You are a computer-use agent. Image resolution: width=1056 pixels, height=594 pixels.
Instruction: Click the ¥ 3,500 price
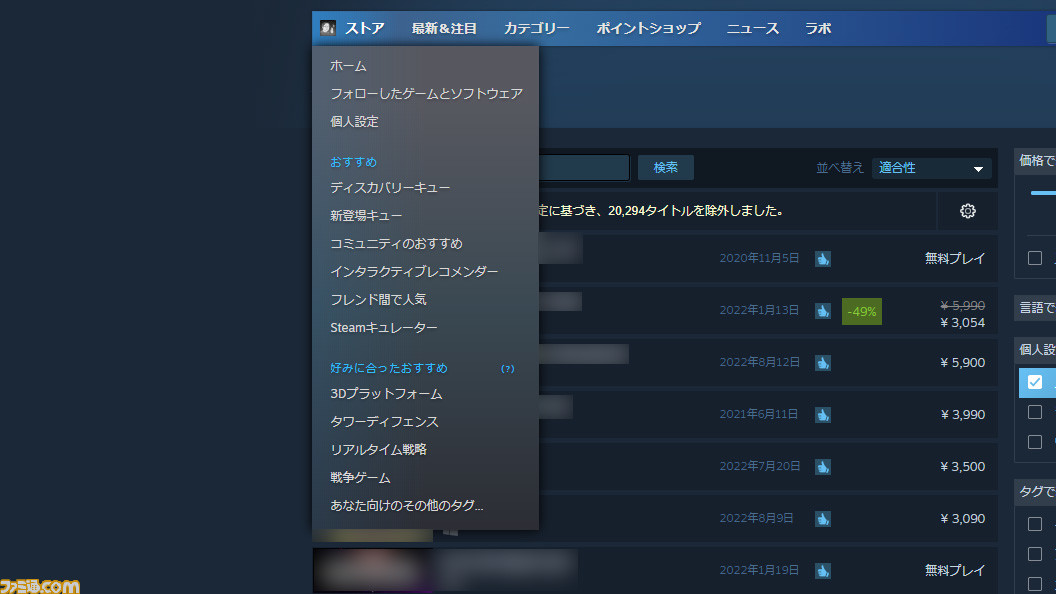[962, 467]
